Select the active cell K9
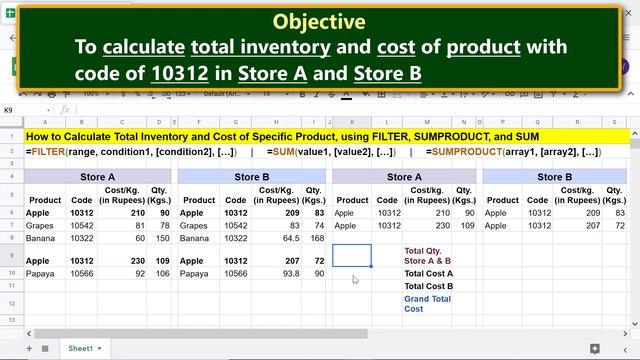640x360 pixels. click(352, 256)
